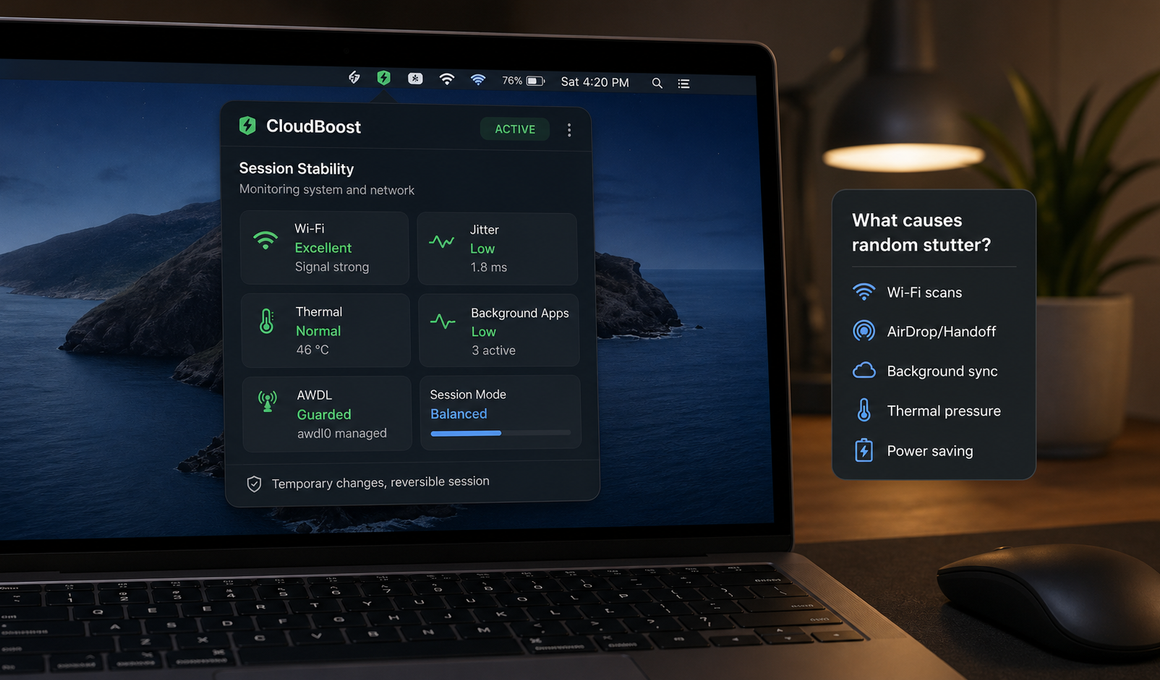Open the Bluetooth menu bar icon
The image size is (1160, 680).
pos(415,78)
